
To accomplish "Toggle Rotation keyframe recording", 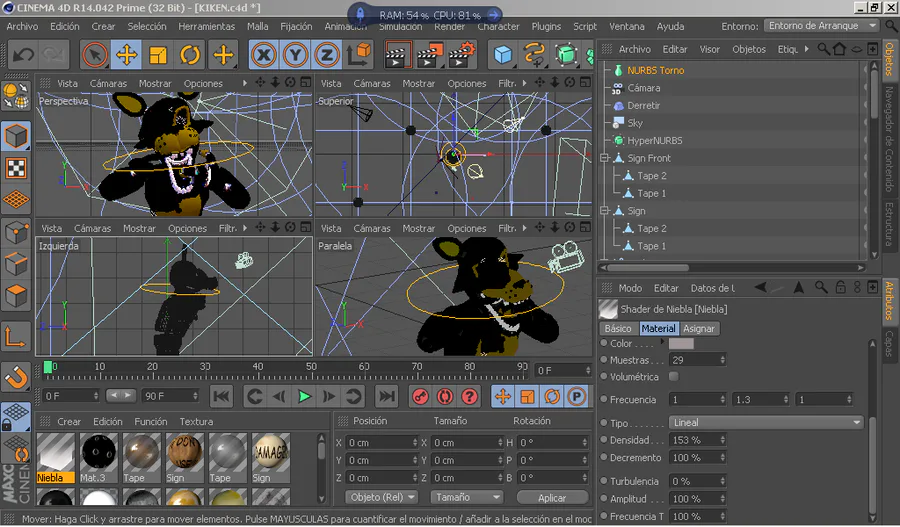I will click(552, 396).
